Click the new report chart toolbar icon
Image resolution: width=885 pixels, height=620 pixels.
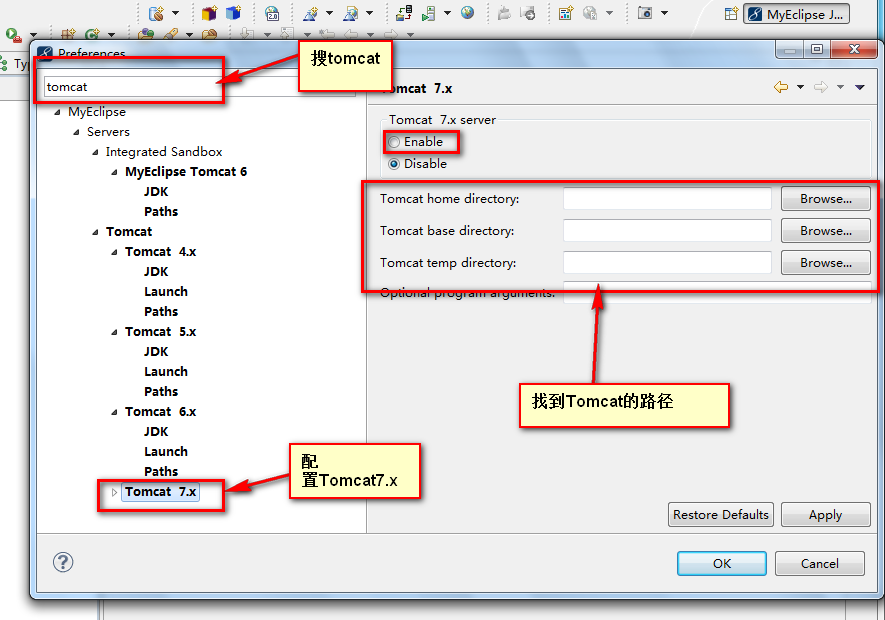(566, 13)
